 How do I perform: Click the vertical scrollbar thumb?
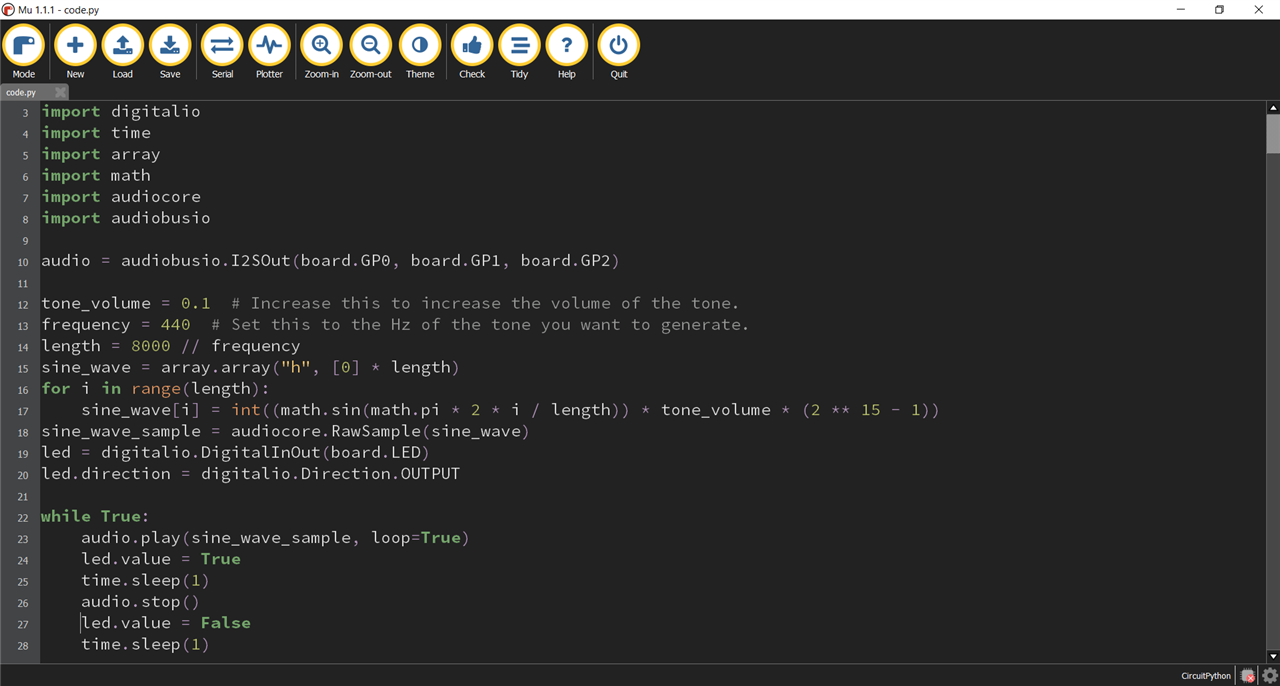click(1273, 134)
